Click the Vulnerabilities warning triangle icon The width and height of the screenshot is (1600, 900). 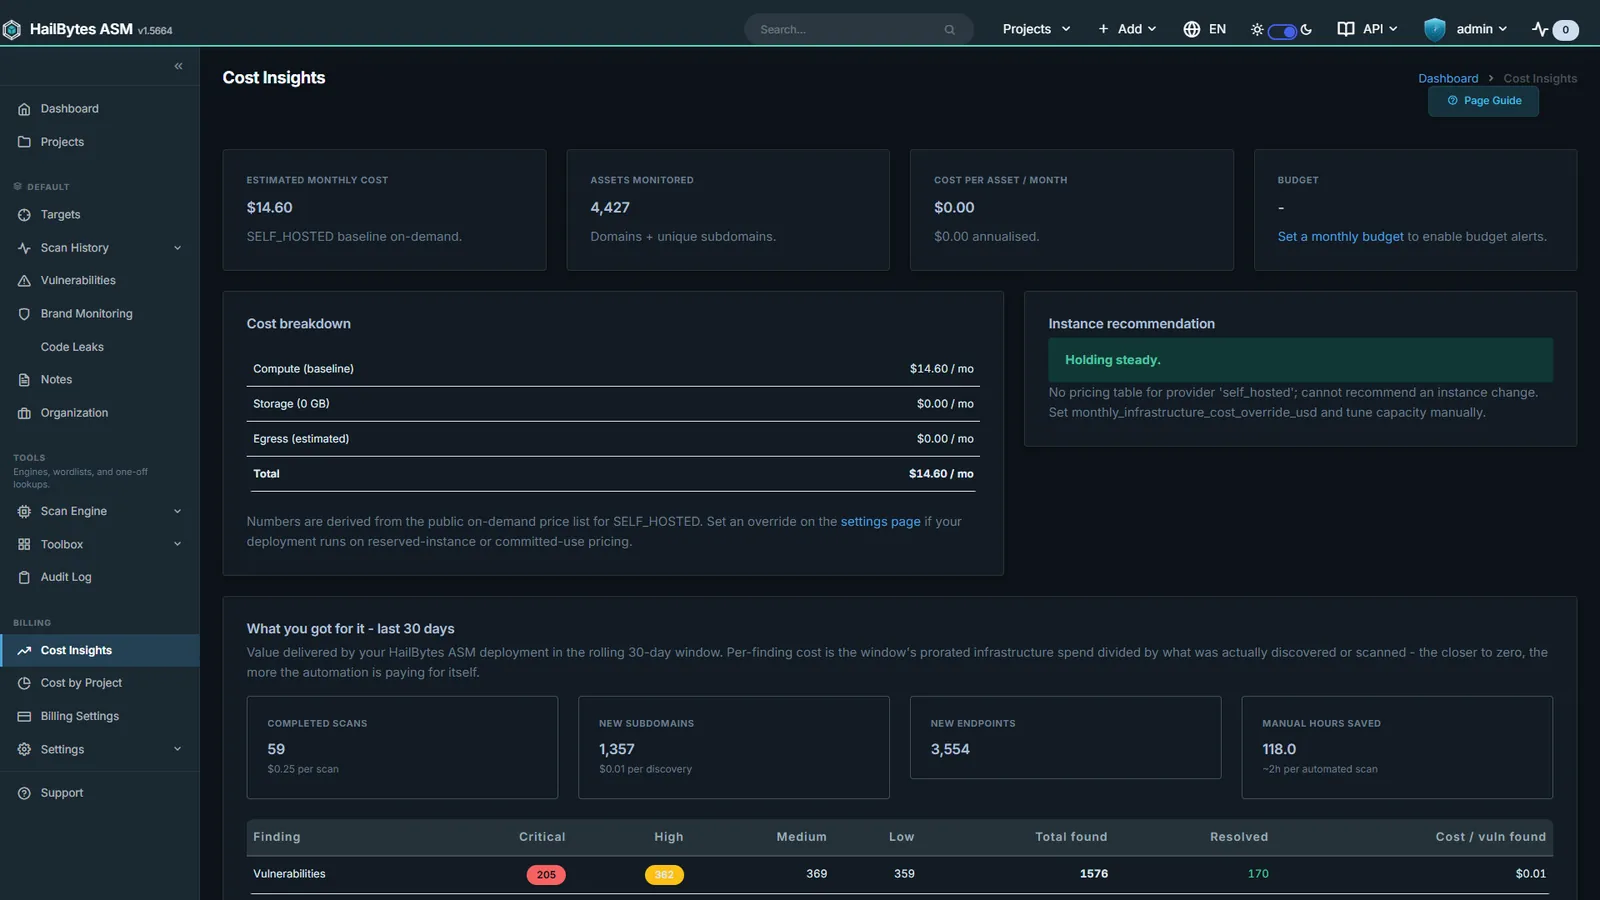[24, 281]
